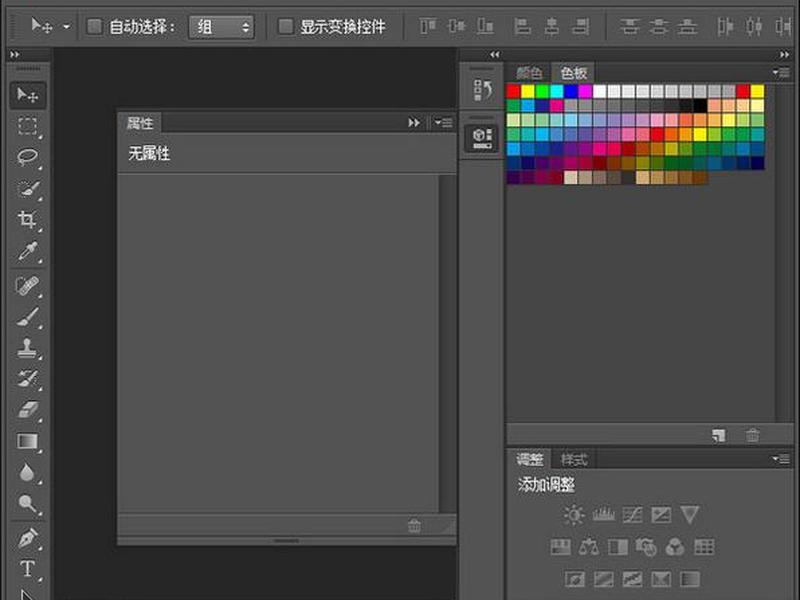The width and height of the screenshot is (800, 600).
Task: Add Selective Color adjustment
Action: point(661,579)
